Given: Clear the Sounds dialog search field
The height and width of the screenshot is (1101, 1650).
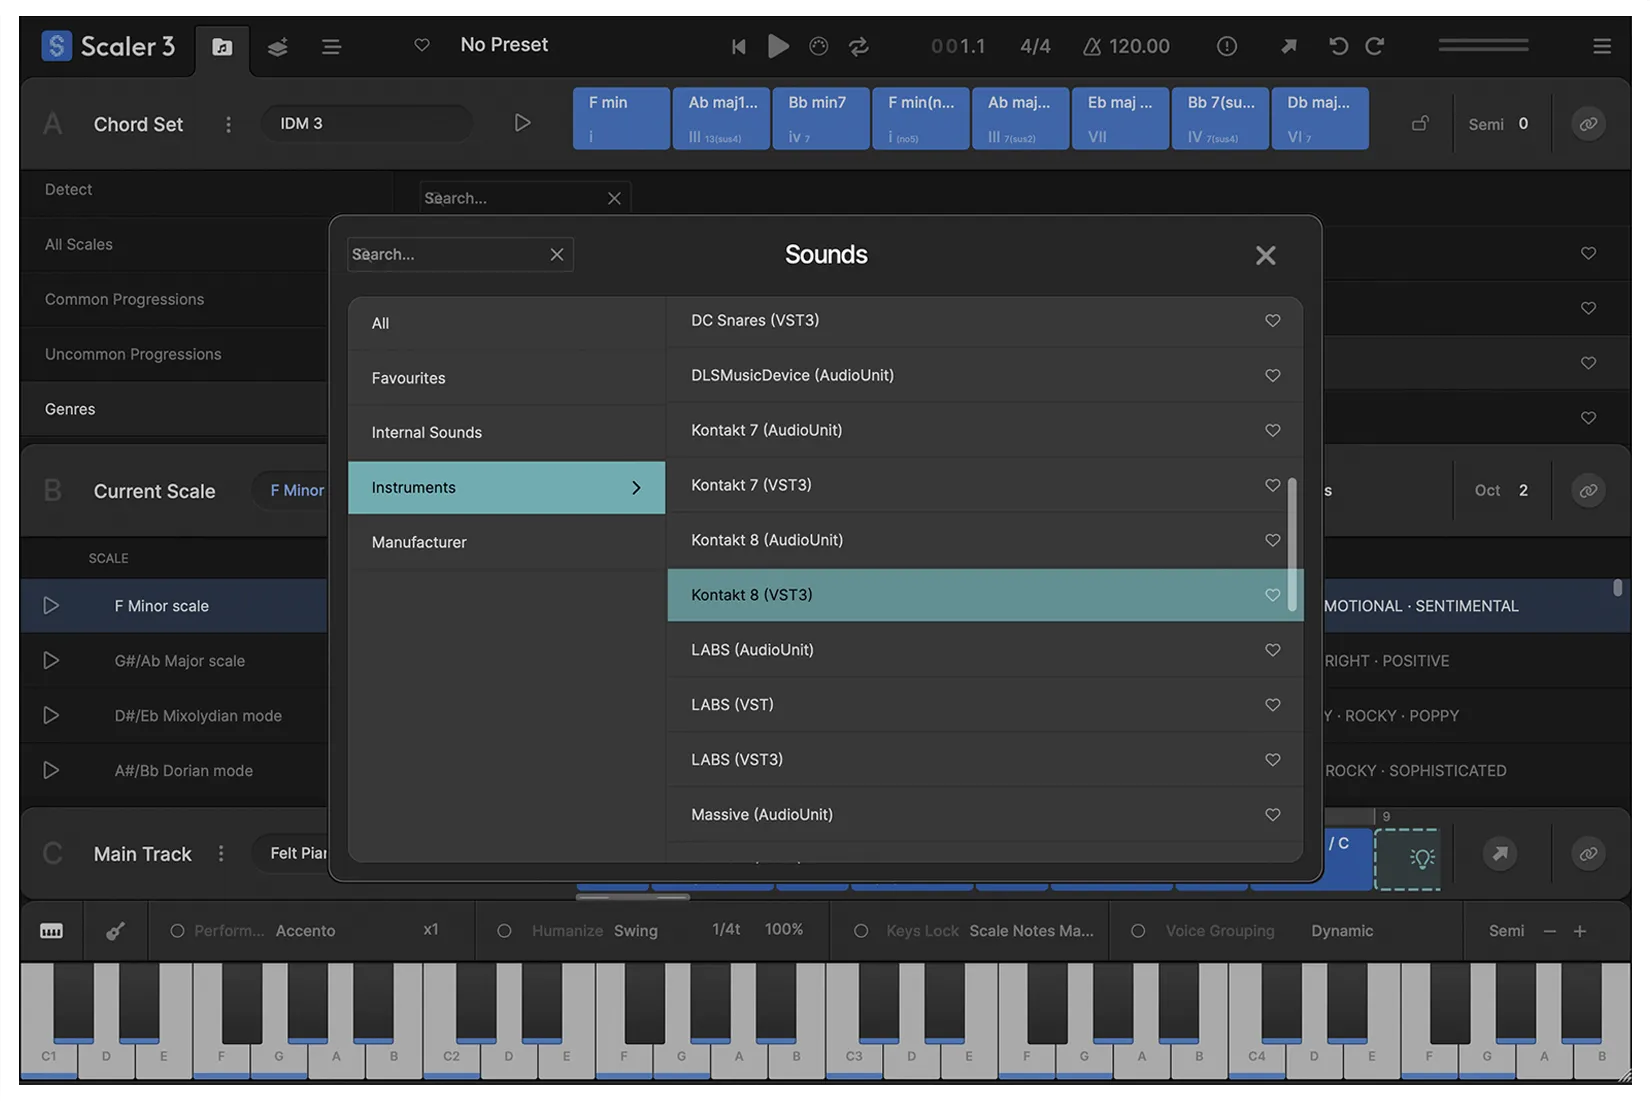Looking at the screenshot, I should point(557,255).
